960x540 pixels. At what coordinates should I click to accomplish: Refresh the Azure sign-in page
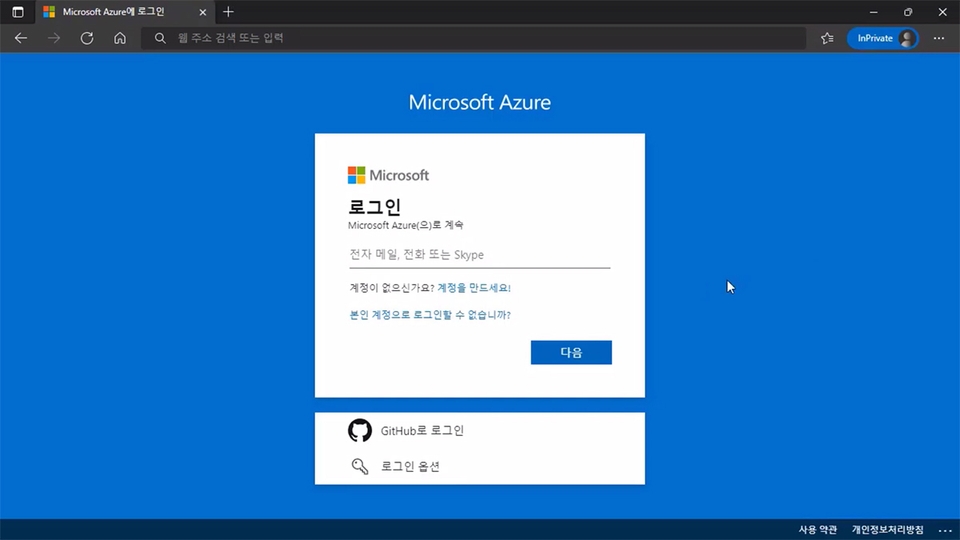coord(87,38)
